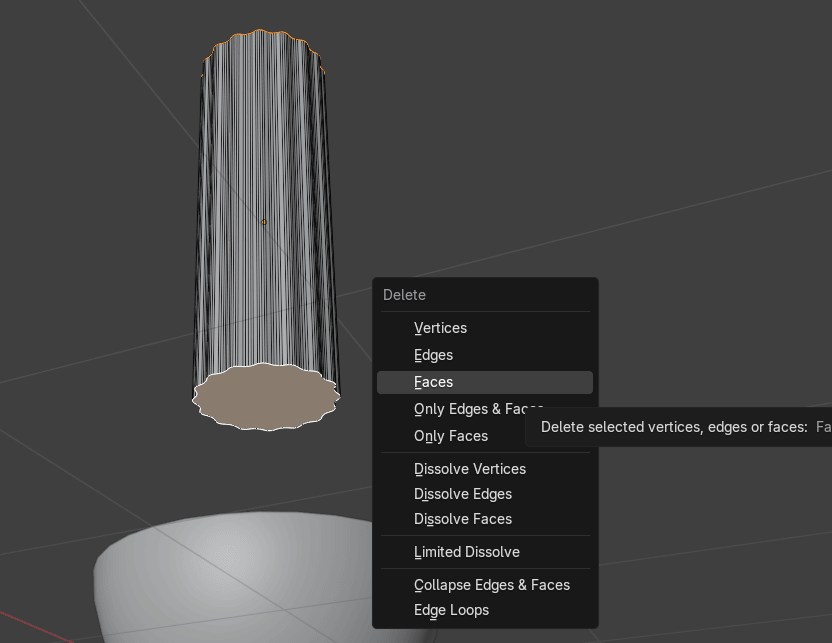Choose Only Faces delete option

pyautogui.click(x=450, y=436)
